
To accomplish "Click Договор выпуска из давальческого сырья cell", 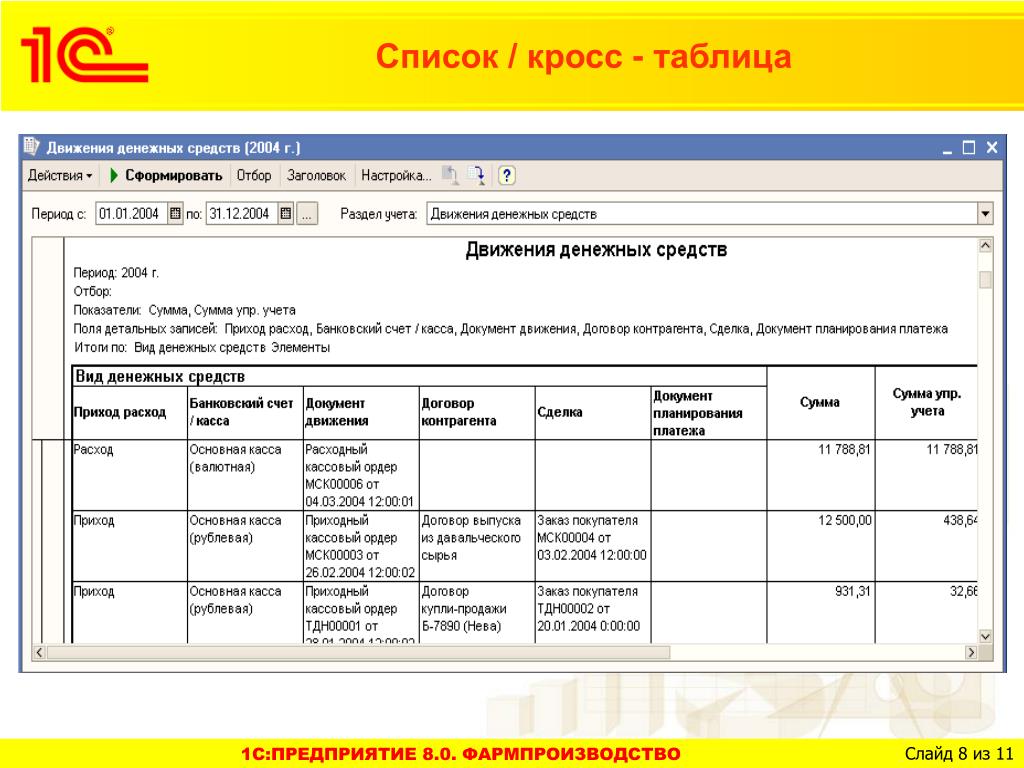I will click(x=477, y=546).
